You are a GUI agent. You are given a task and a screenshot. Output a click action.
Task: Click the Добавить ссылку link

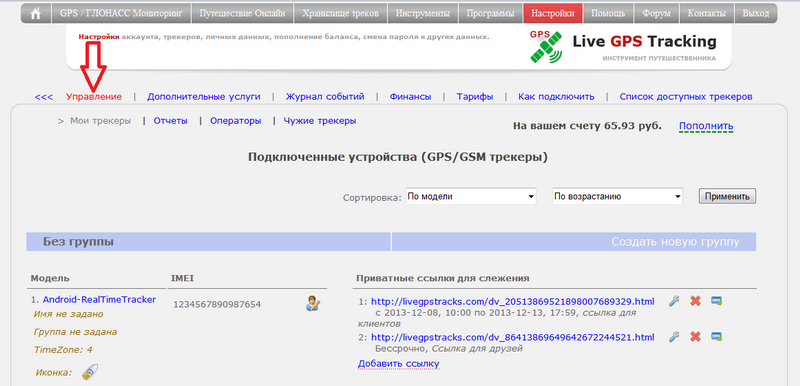click(398, 364)
